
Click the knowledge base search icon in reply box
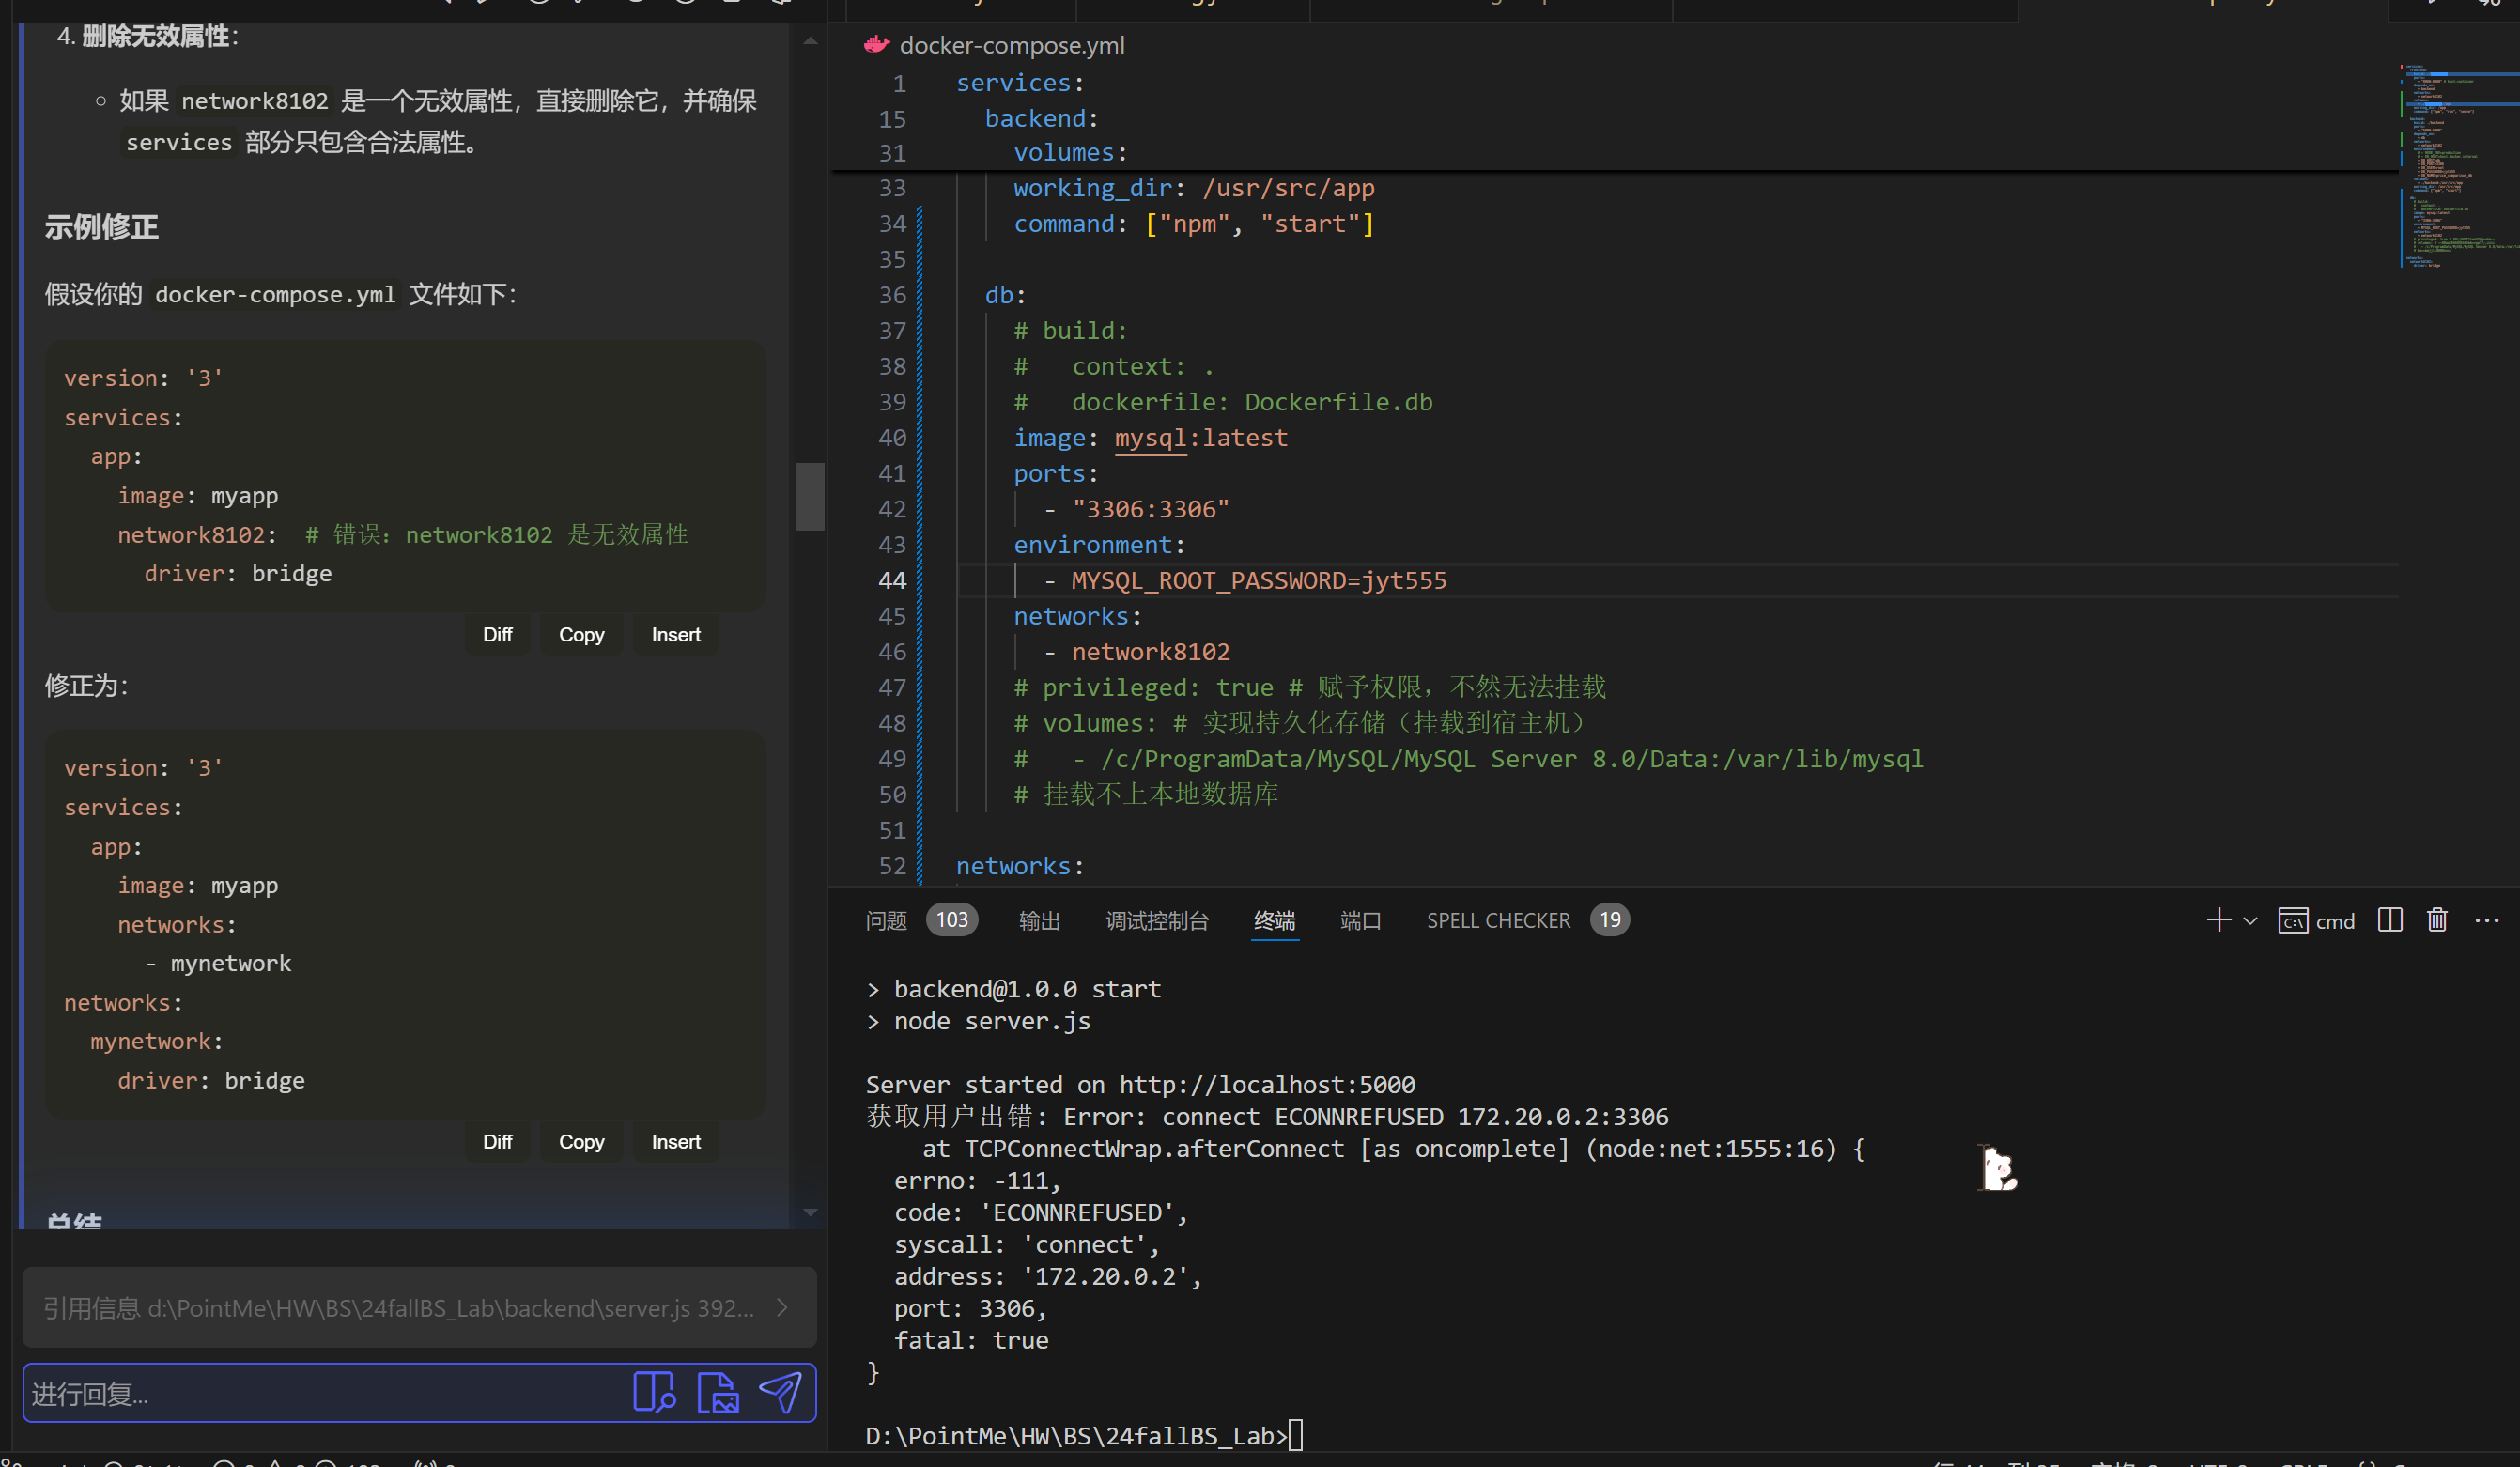point(654,1393)
